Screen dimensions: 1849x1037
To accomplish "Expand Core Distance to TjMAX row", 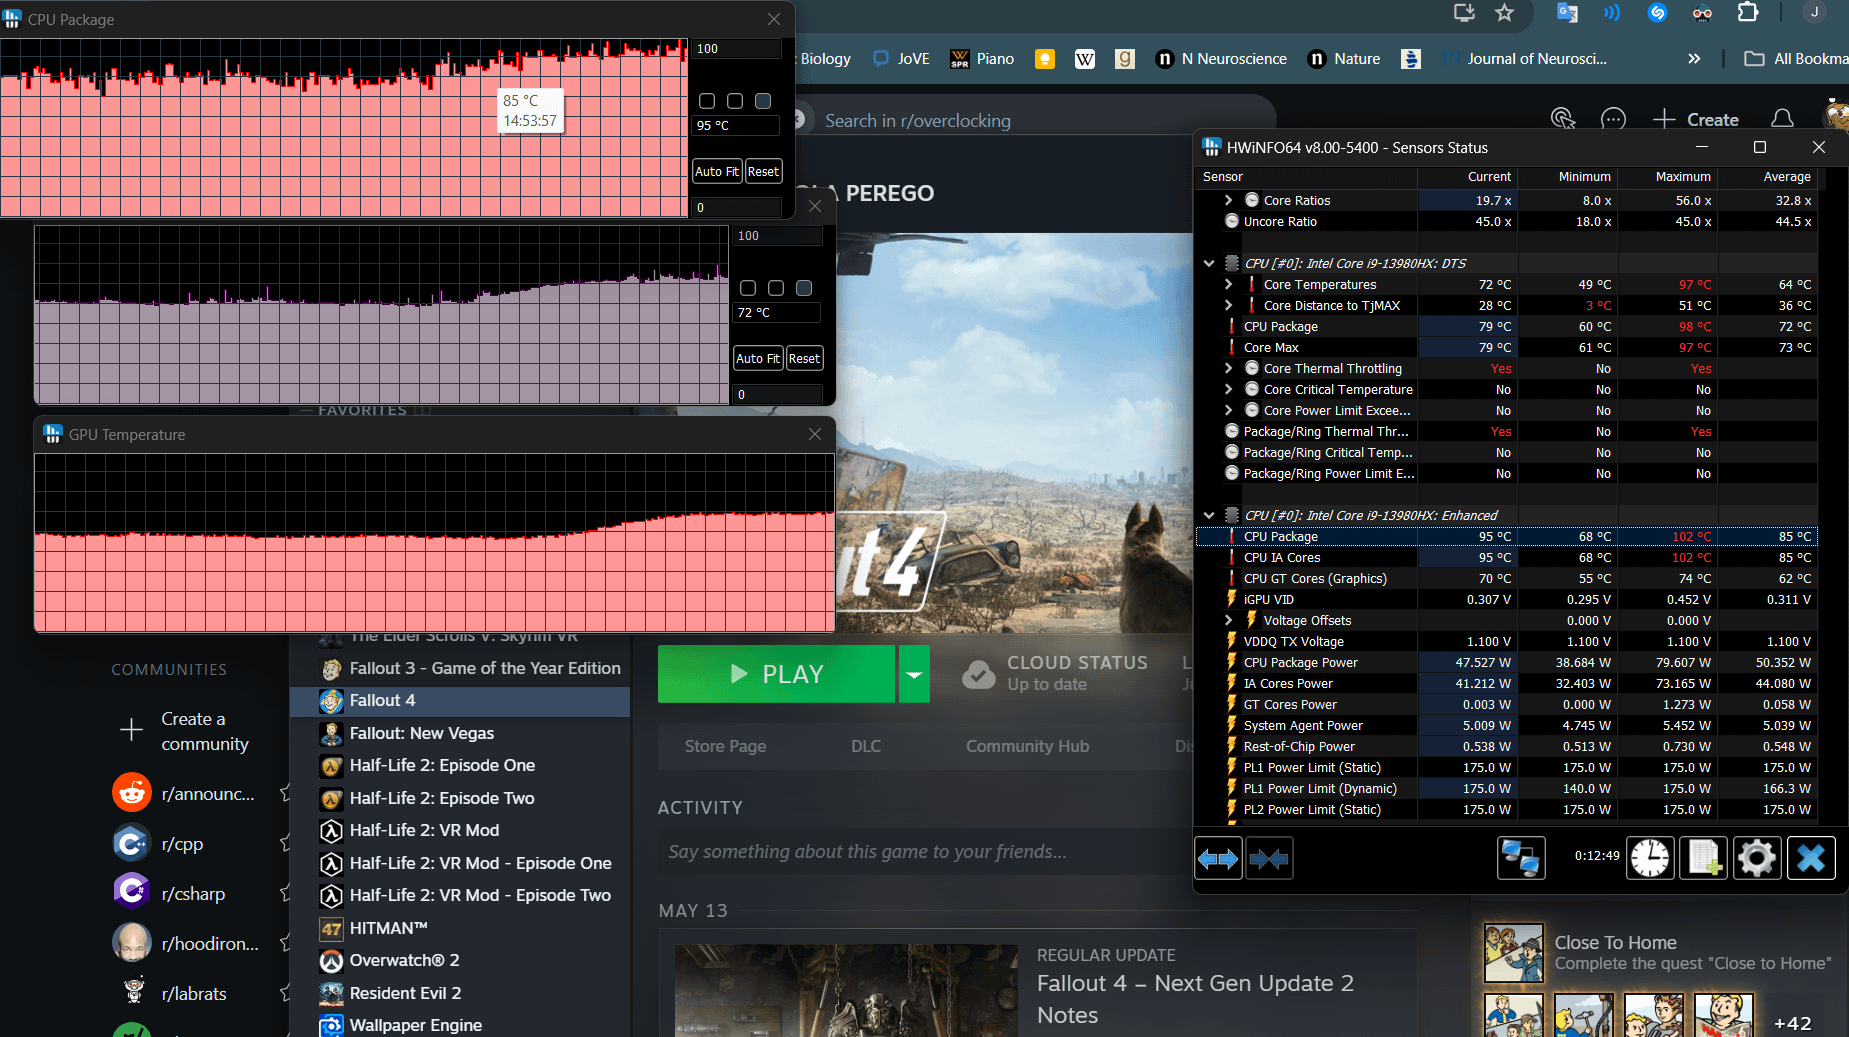I will tap(1229, 305).
